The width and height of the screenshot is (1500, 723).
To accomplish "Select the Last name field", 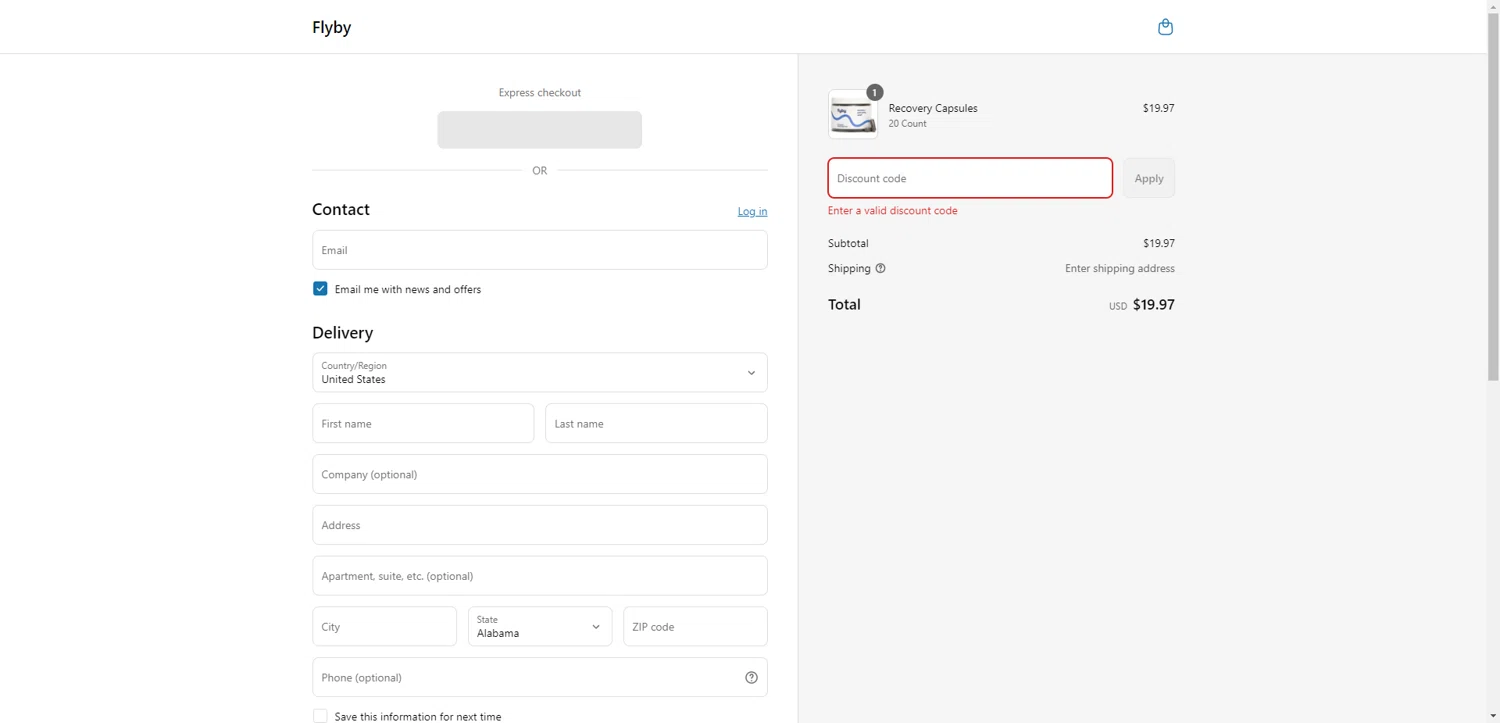I will [x=656, y=424].
